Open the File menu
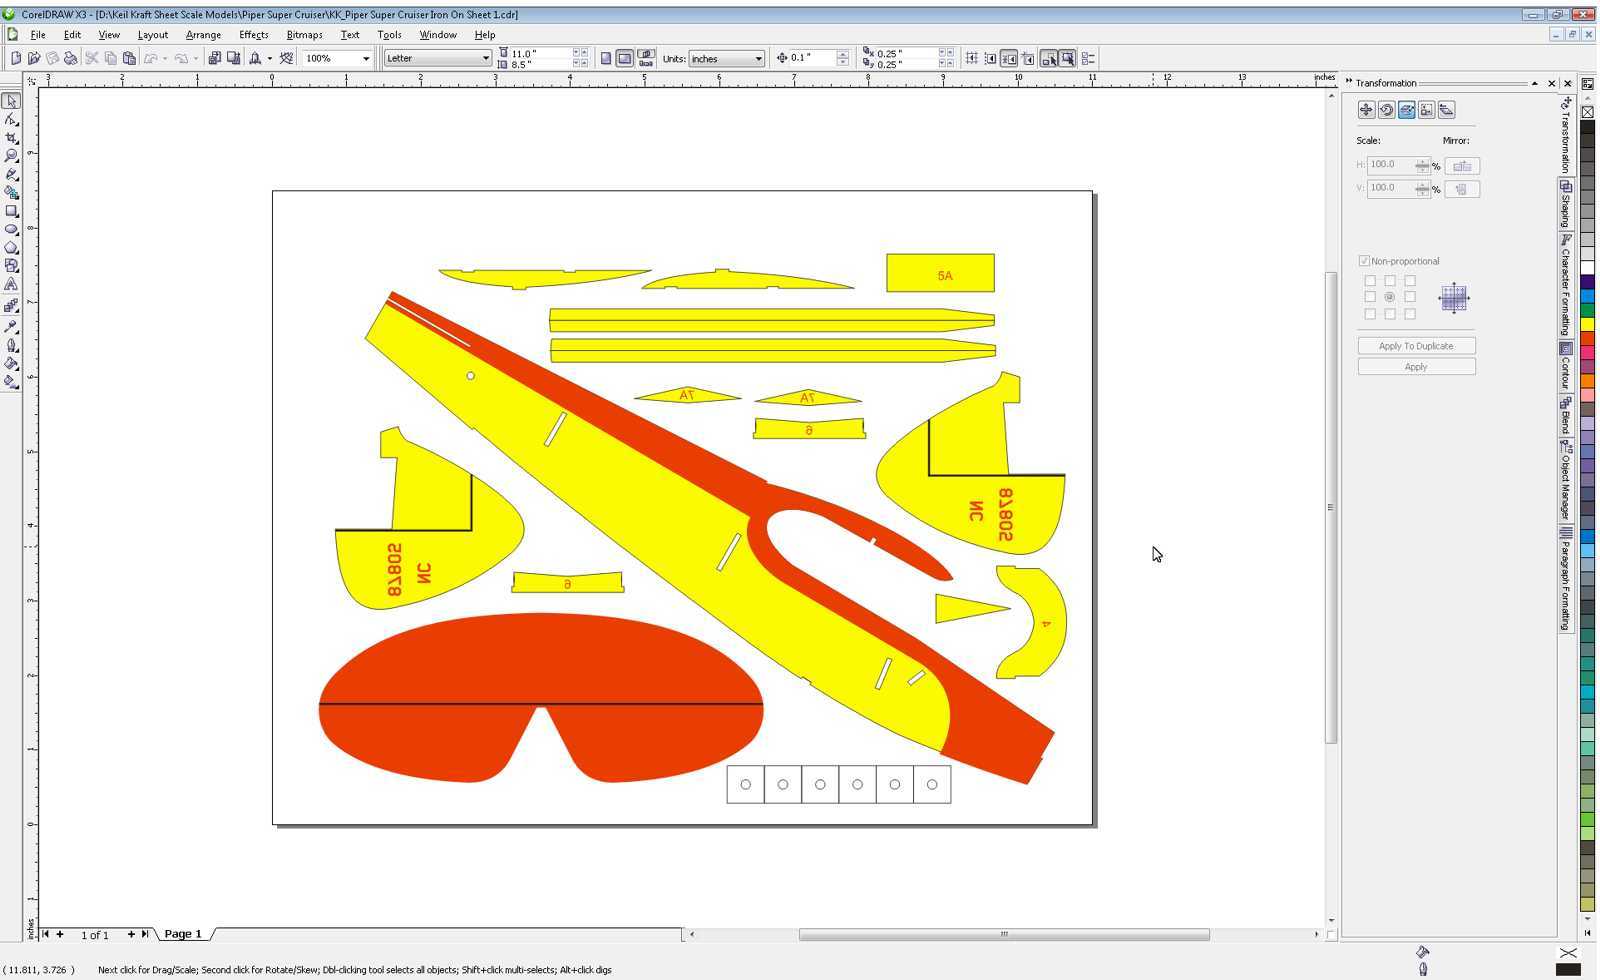This screenshot has height=980, width=1600. pos(38,34)
